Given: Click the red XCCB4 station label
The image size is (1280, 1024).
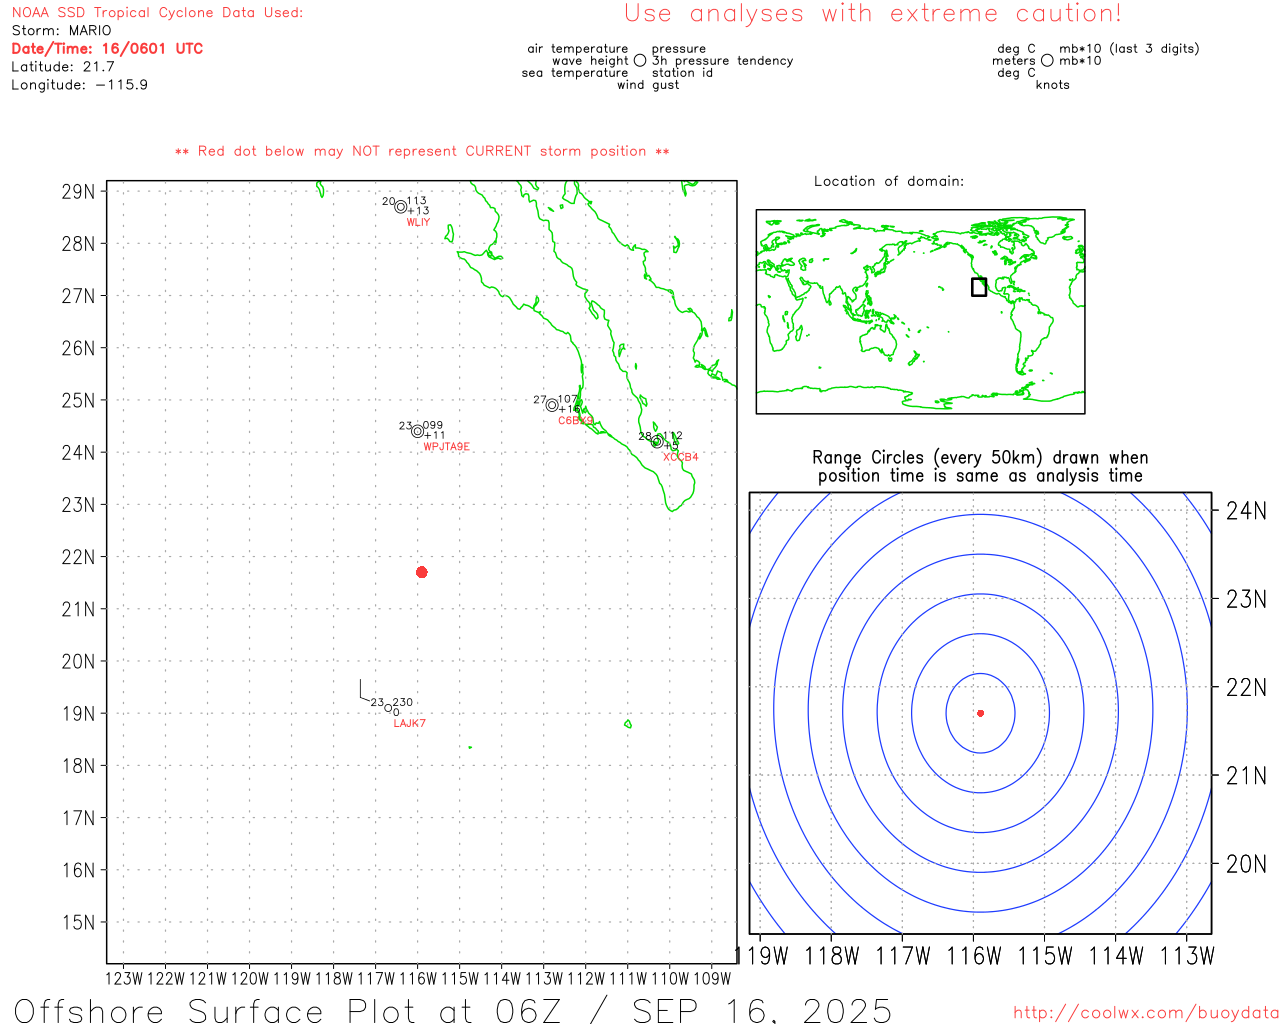Looking at the screenshot, I should tap(681, 457).
